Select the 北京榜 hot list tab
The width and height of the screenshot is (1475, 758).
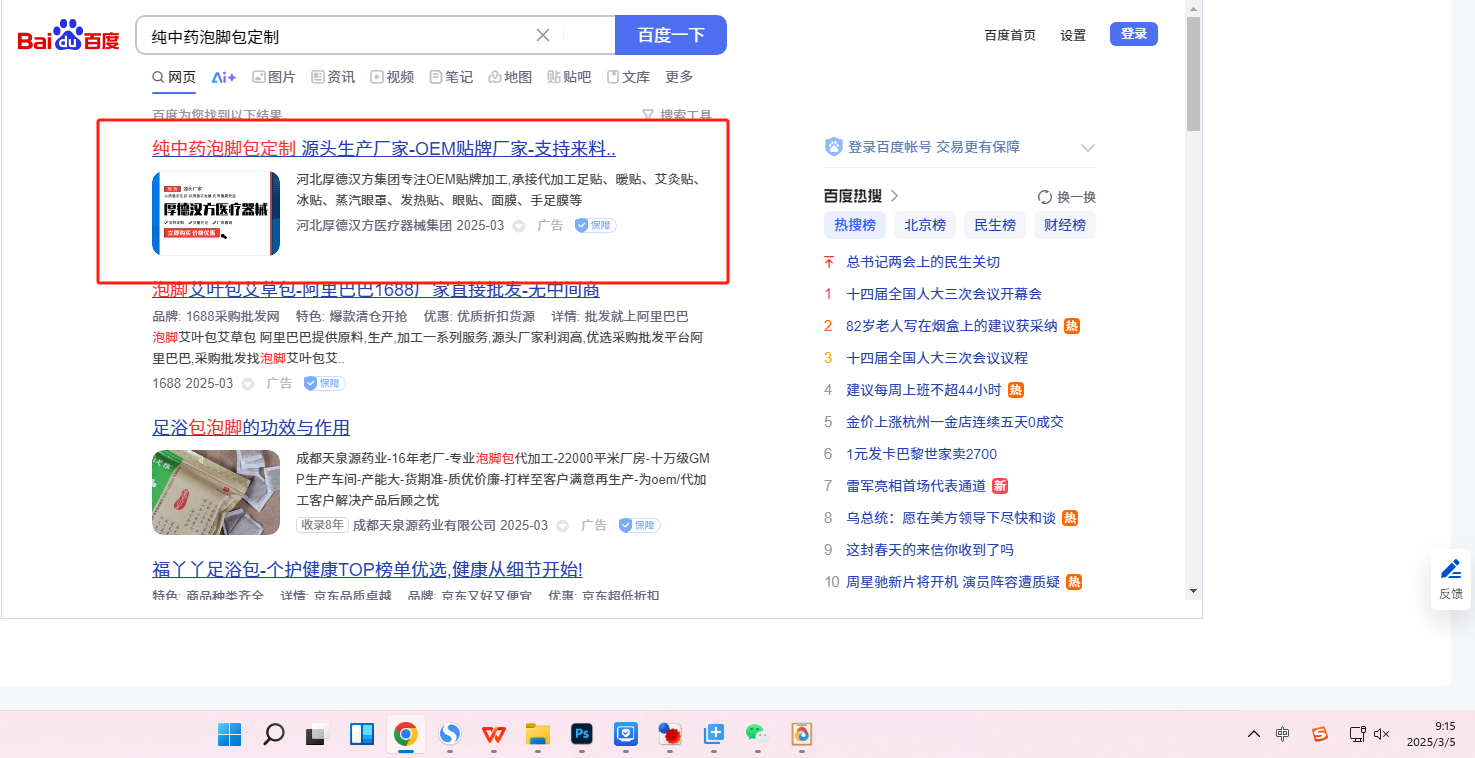point(925,225)
